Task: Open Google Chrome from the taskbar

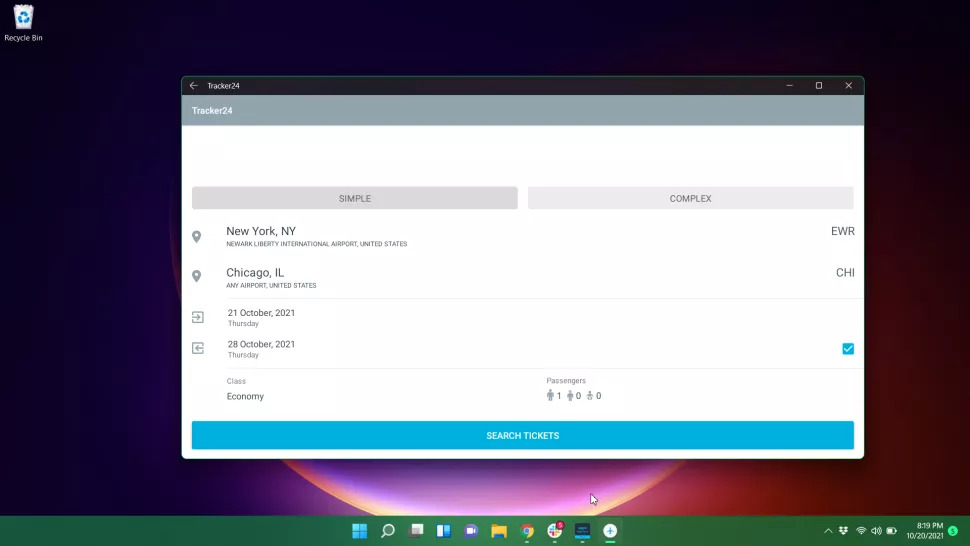Action: tap(527, 531)
